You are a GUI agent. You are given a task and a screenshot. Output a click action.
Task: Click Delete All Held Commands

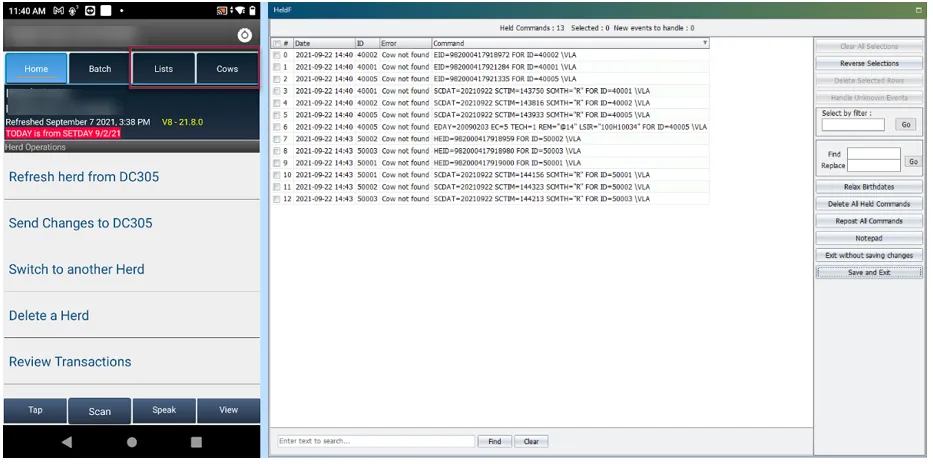pyautogui.click(x=869, y=204)
